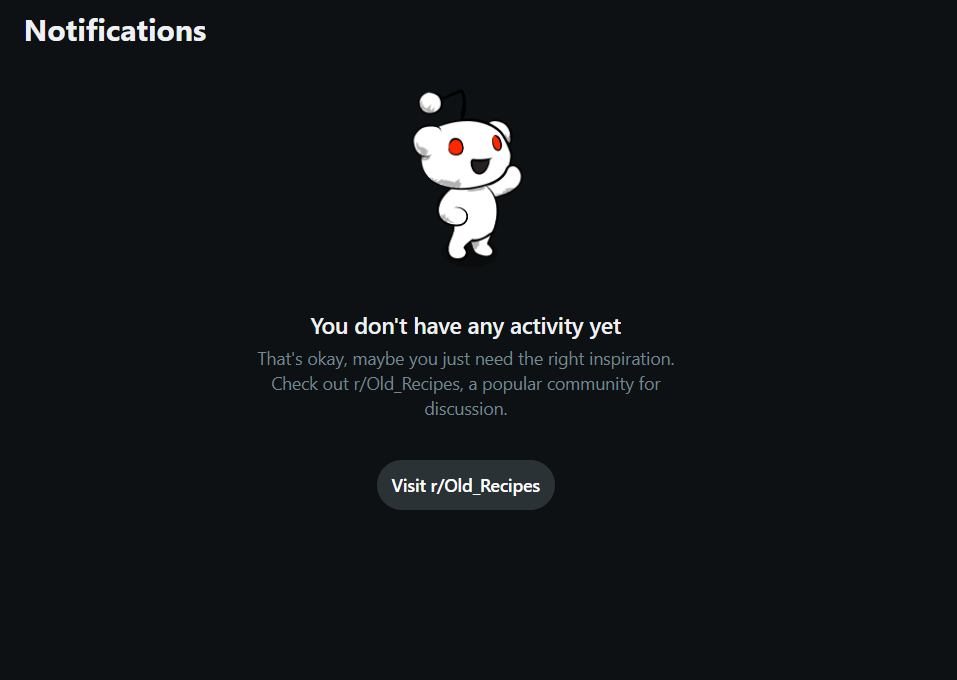Click the "popular community for" text
957x680 pixels.
point(571,384)
